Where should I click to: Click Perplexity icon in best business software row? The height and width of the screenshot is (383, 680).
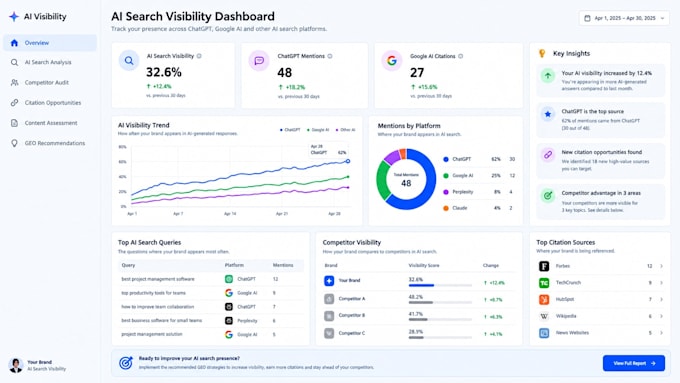(229, 321)
